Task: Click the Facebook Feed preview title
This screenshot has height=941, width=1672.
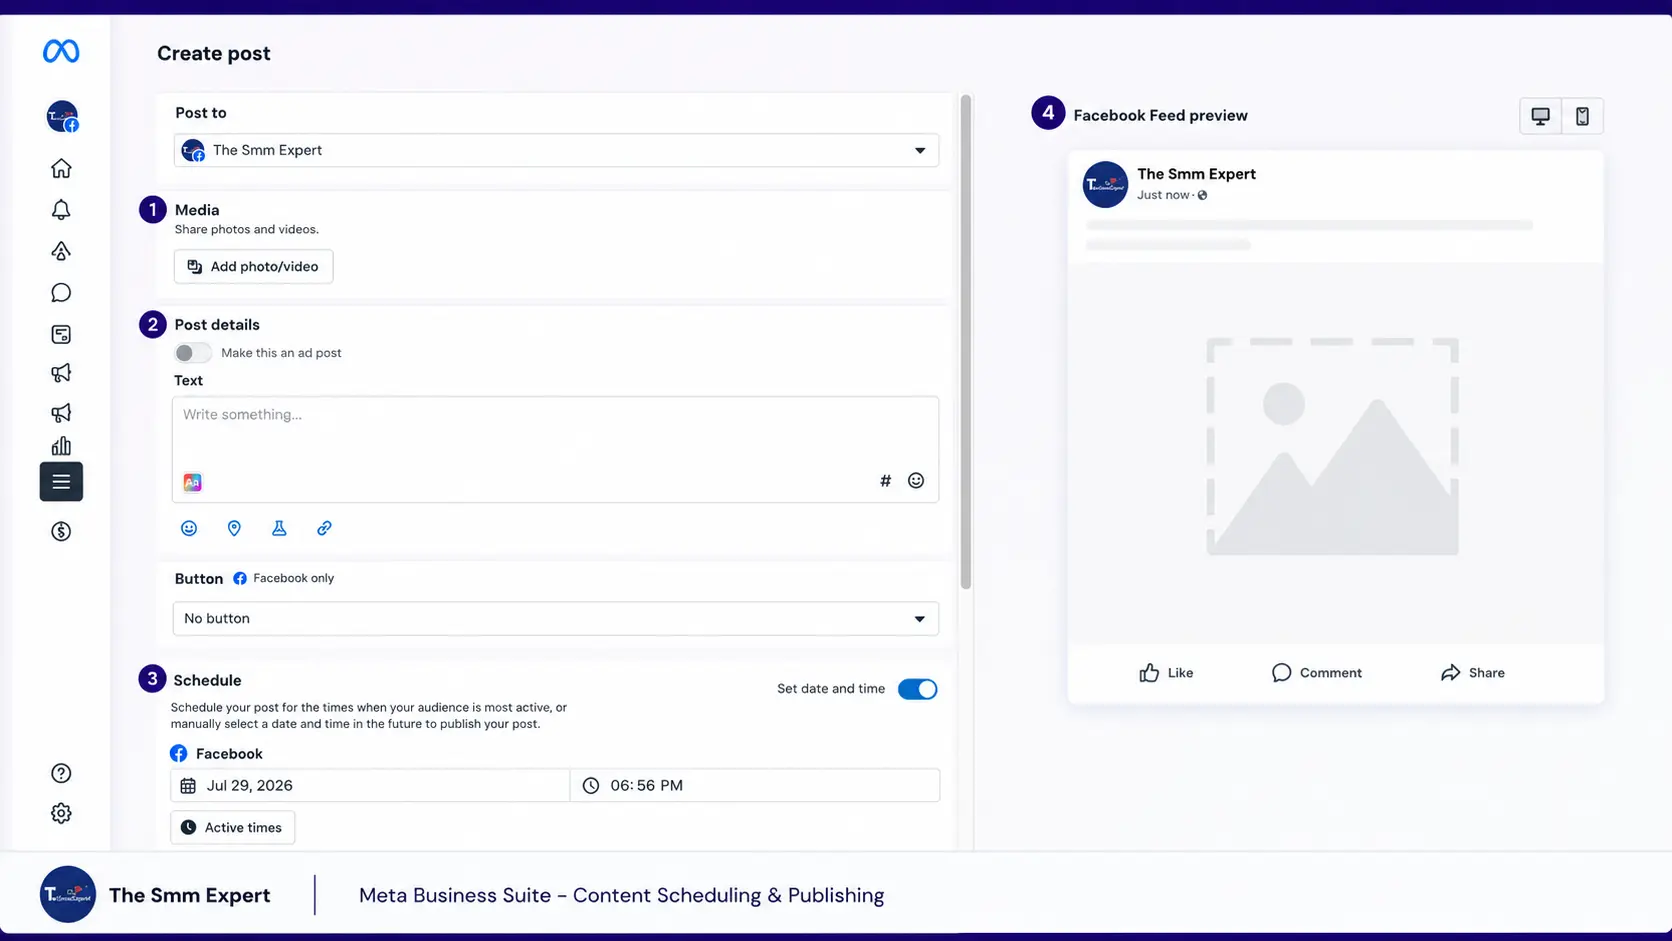Action: tap(1160, 116)
